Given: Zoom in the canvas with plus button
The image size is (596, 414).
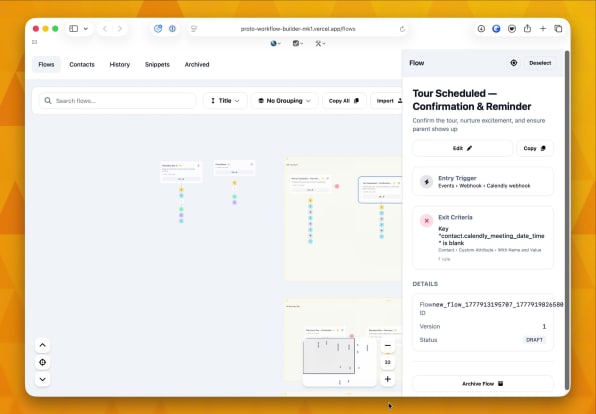Looking at the screenshot, I should pyautogui.click(x=388, y=379).
